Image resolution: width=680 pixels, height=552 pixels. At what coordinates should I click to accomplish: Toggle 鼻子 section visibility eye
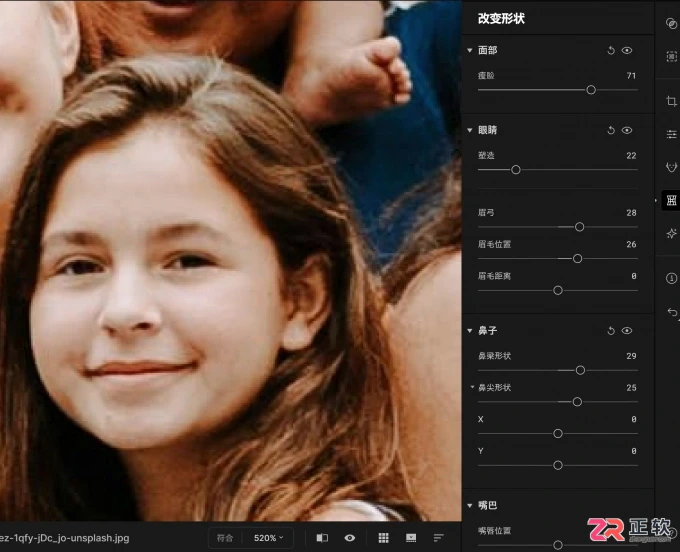627,331
